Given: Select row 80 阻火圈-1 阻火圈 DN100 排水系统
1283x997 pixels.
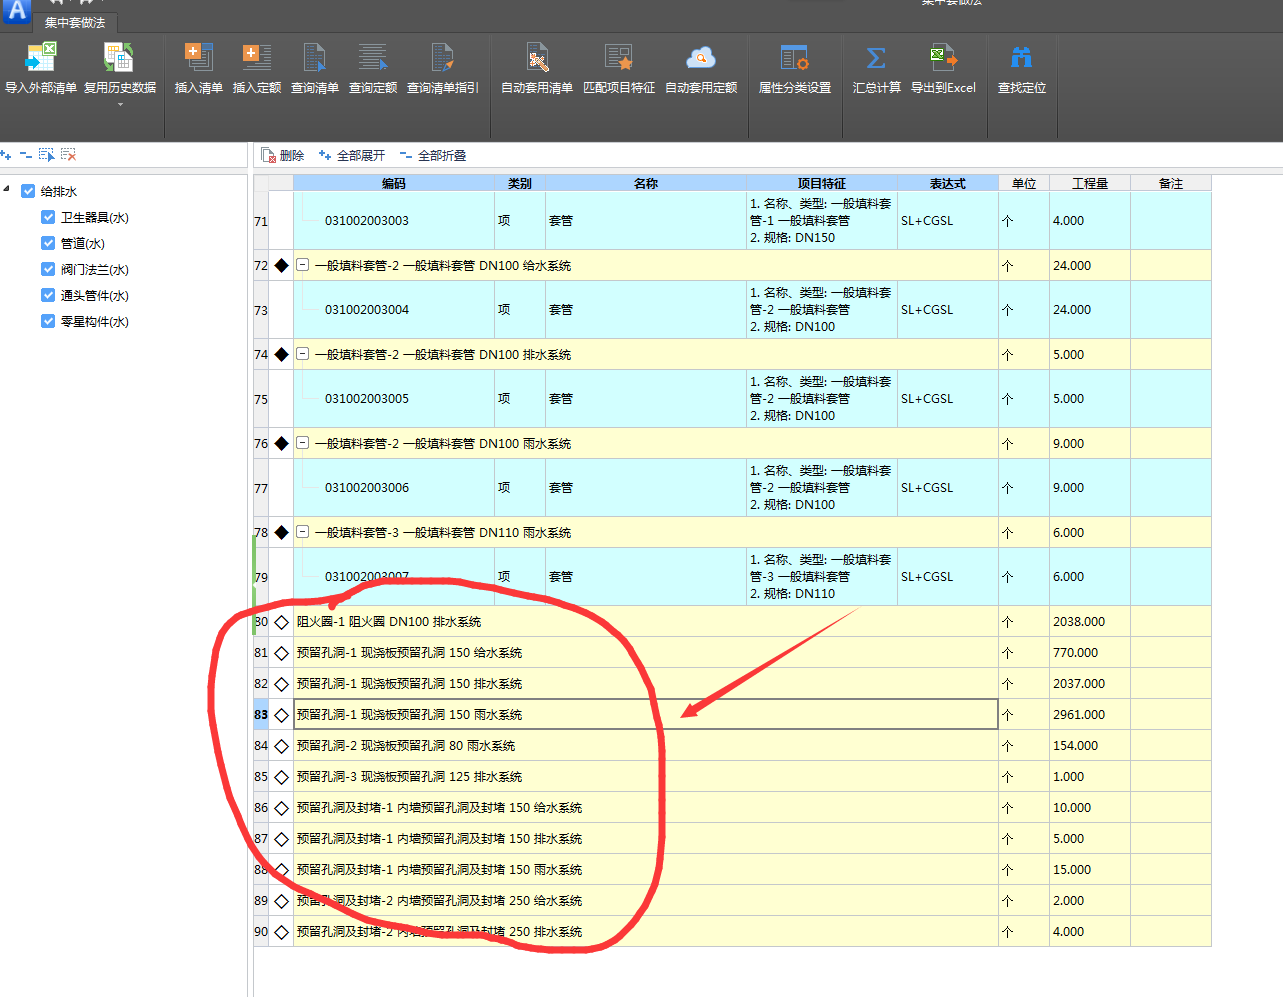Looking at the screenshot, I should click(x=646, y=622).
